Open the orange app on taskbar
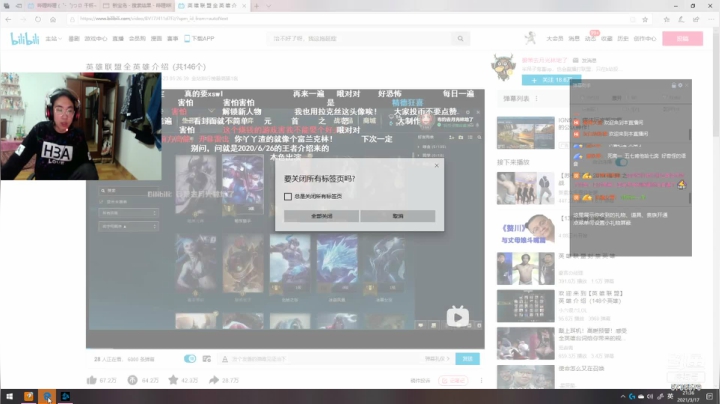This screenshot has height=404, width=720. (28, 396)
